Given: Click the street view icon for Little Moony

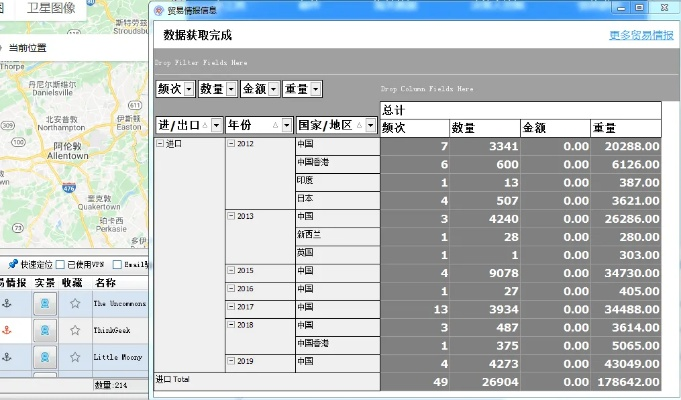Looking at the screenshot, I should pyautogui.click(x=45, y=358).
